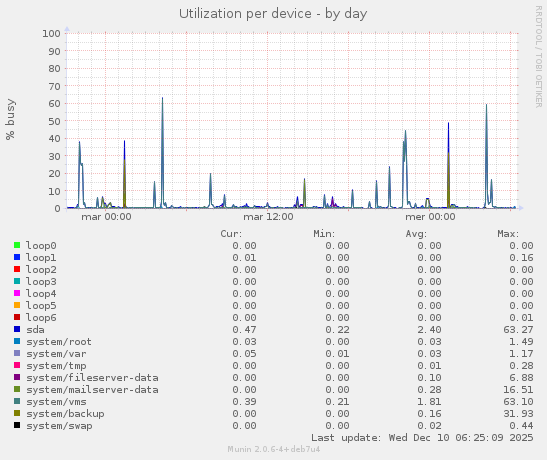Click system/swap max value 0.44
This screenshot has width=547, height=460.
coord(521,426)
